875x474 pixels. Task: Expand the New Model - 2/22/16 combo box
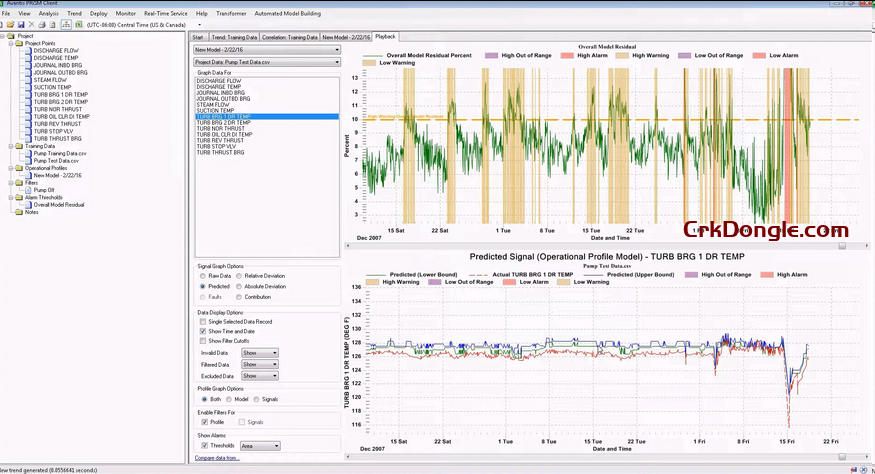(x=267, y=48)
